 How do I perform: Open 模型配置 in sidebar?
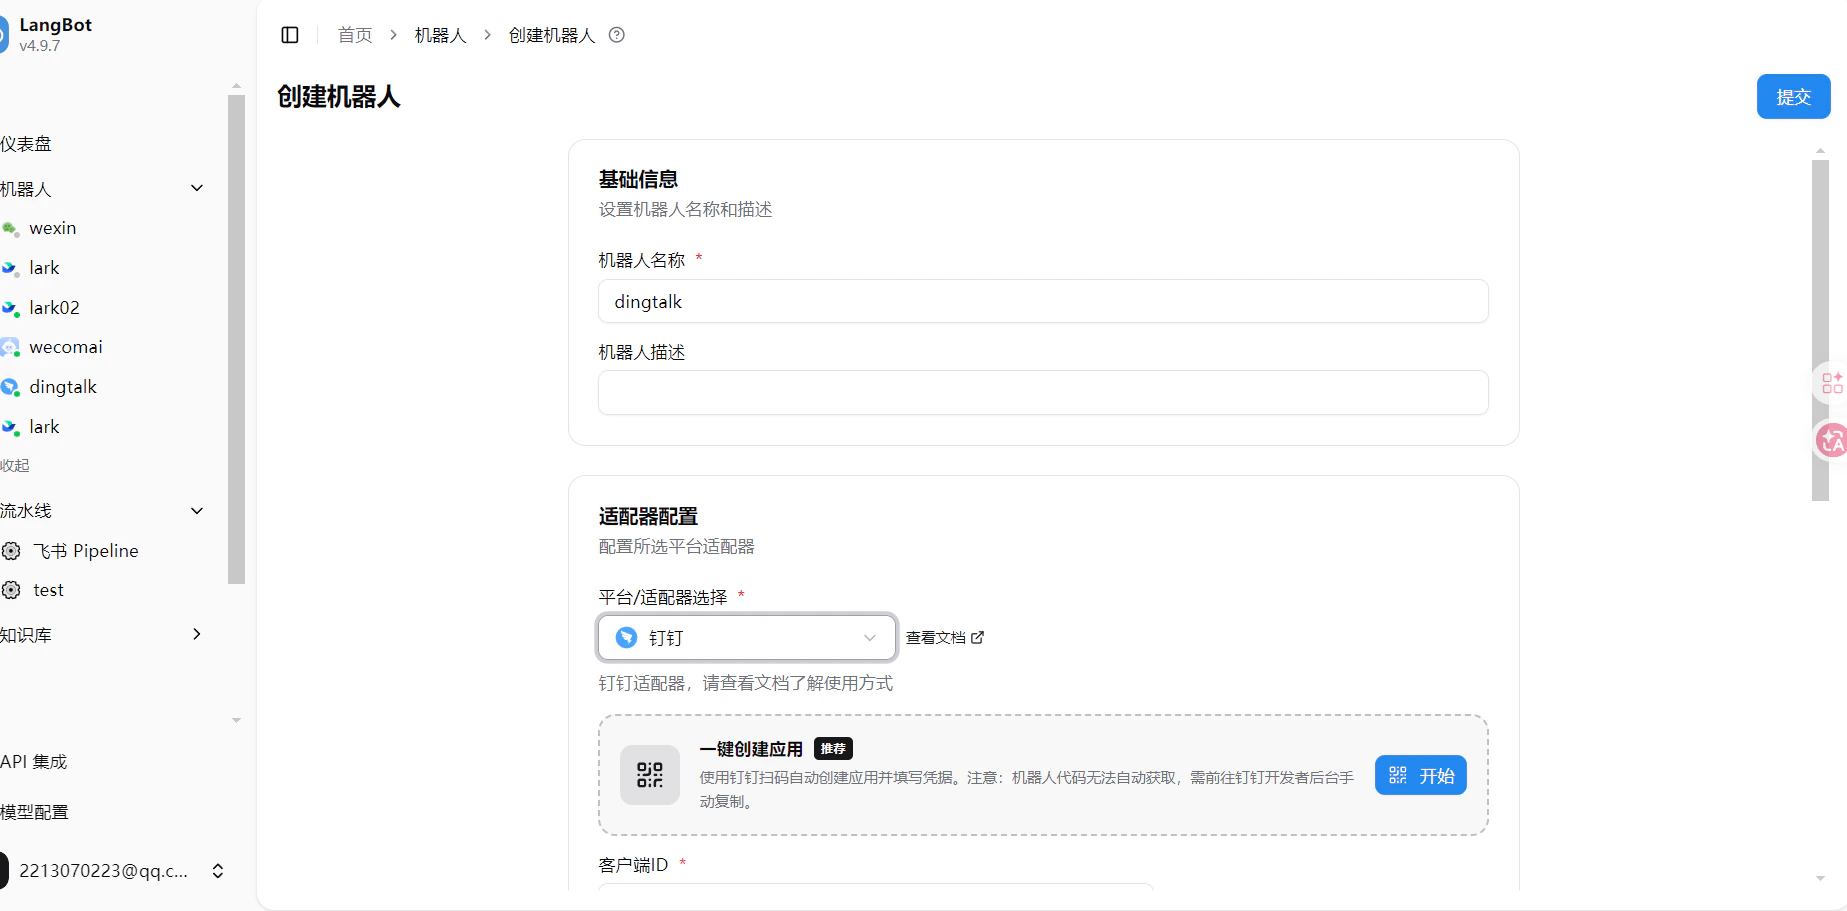(34, 812)
